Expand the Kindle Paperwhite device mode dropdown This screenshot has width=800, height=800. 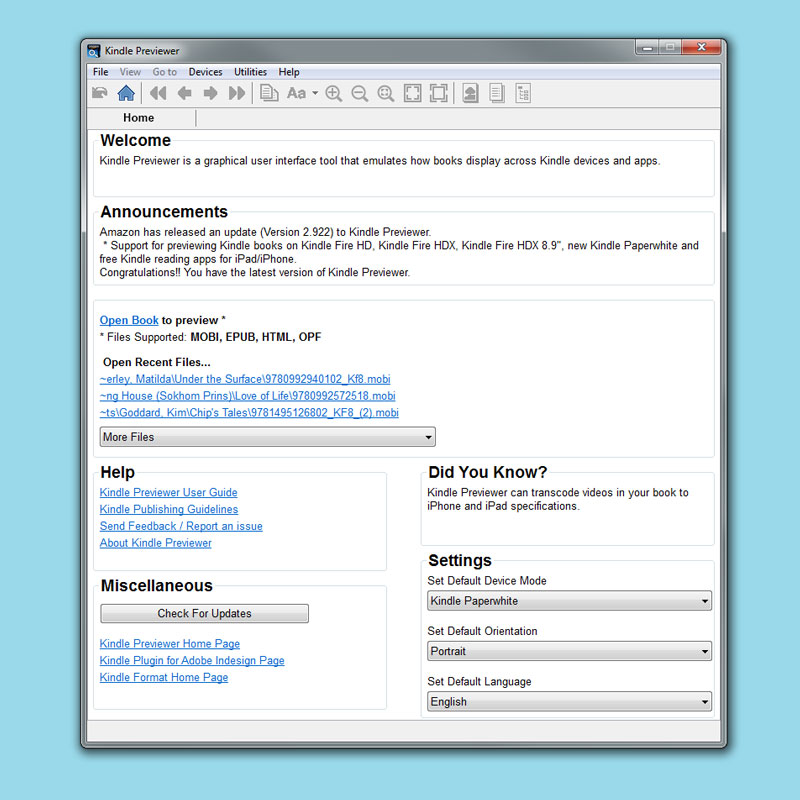tap(569, 601)
